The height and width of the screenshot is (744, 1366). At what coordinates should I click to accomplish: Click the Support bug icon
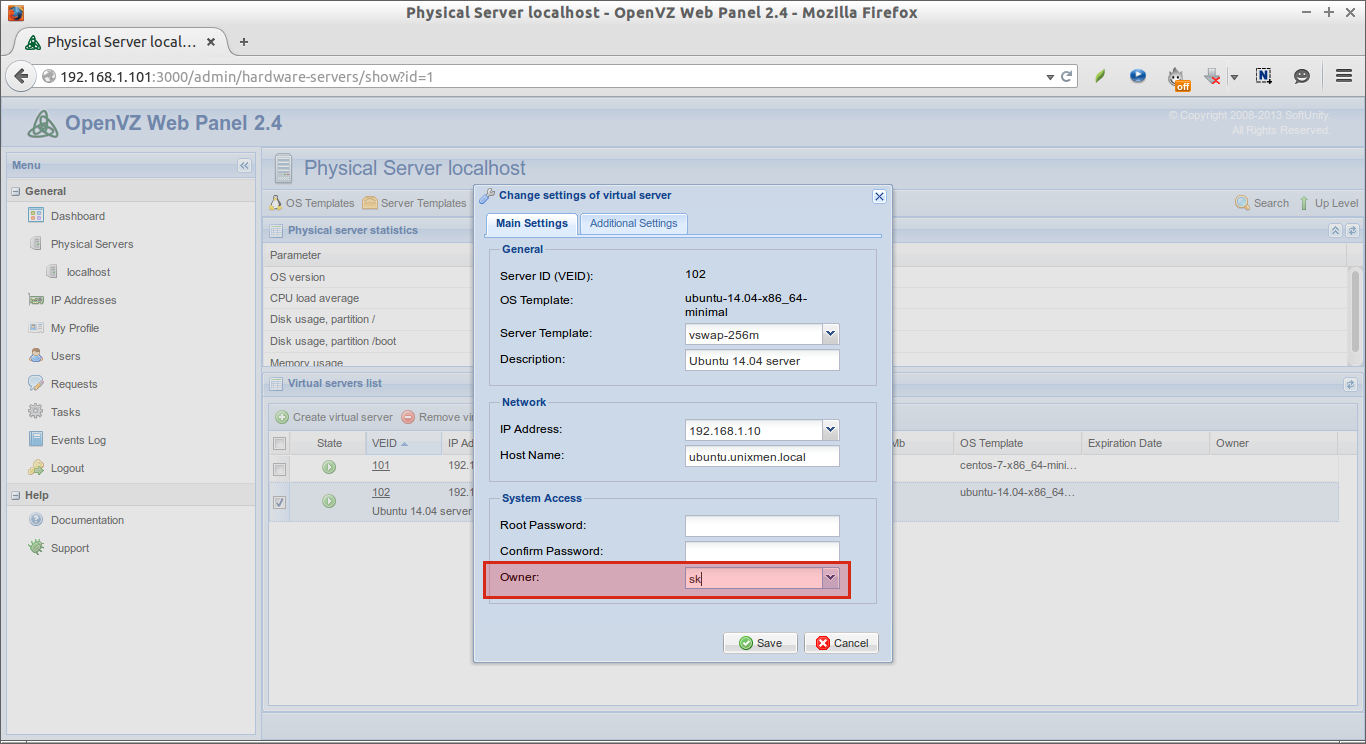(36, 548)
